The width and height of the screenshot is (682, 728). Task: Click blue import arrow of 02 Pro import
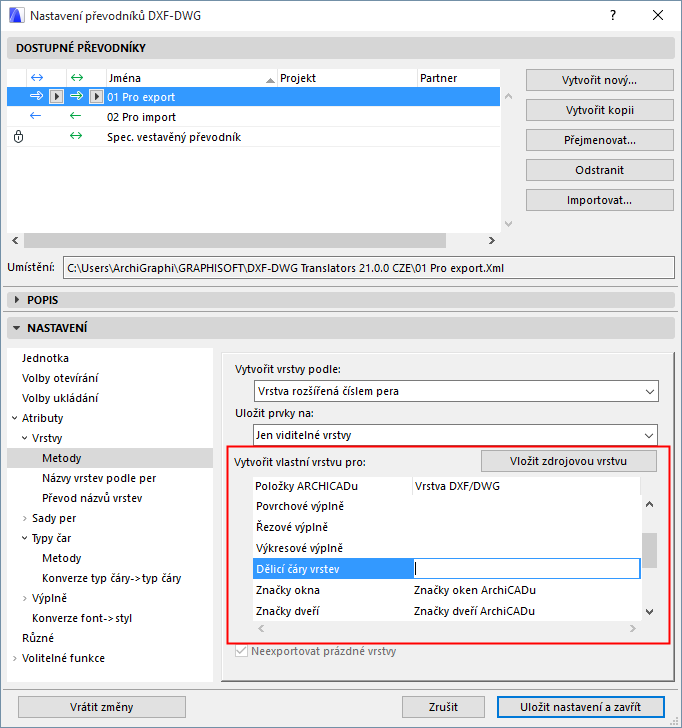[x=35, y=116]
